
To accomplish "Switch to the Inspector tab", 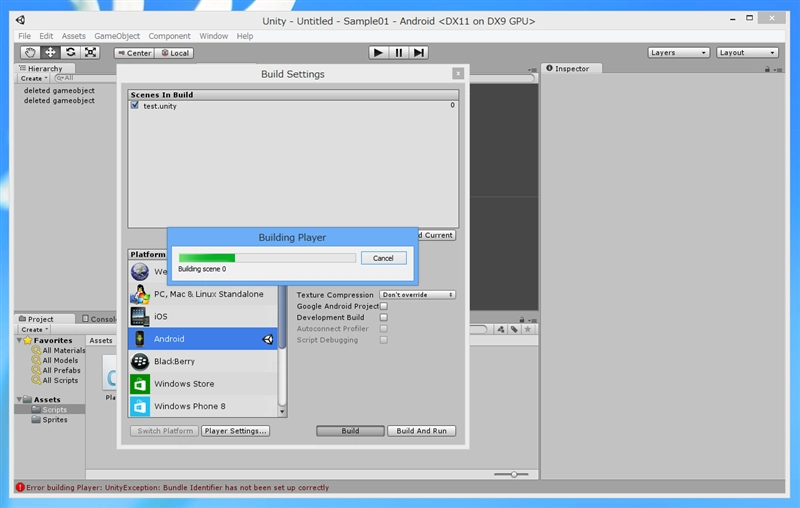I will coord(571,68).
